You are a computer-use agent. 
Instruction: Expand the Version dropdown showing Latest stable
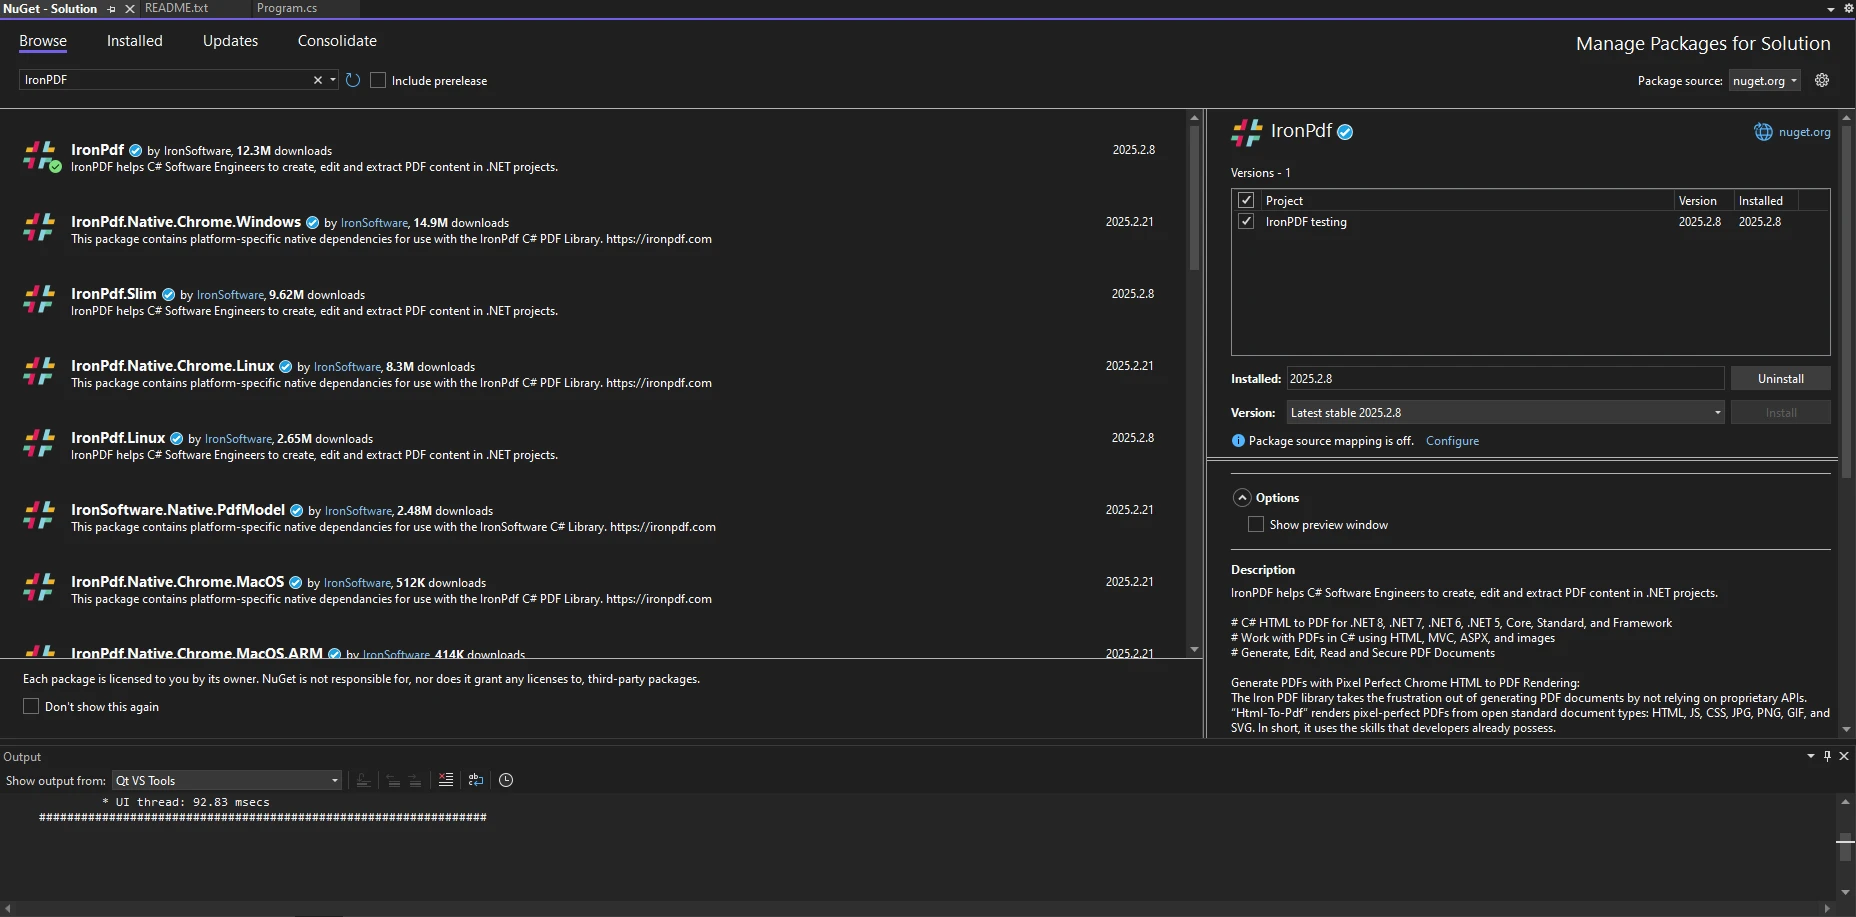pos(1505,412)
